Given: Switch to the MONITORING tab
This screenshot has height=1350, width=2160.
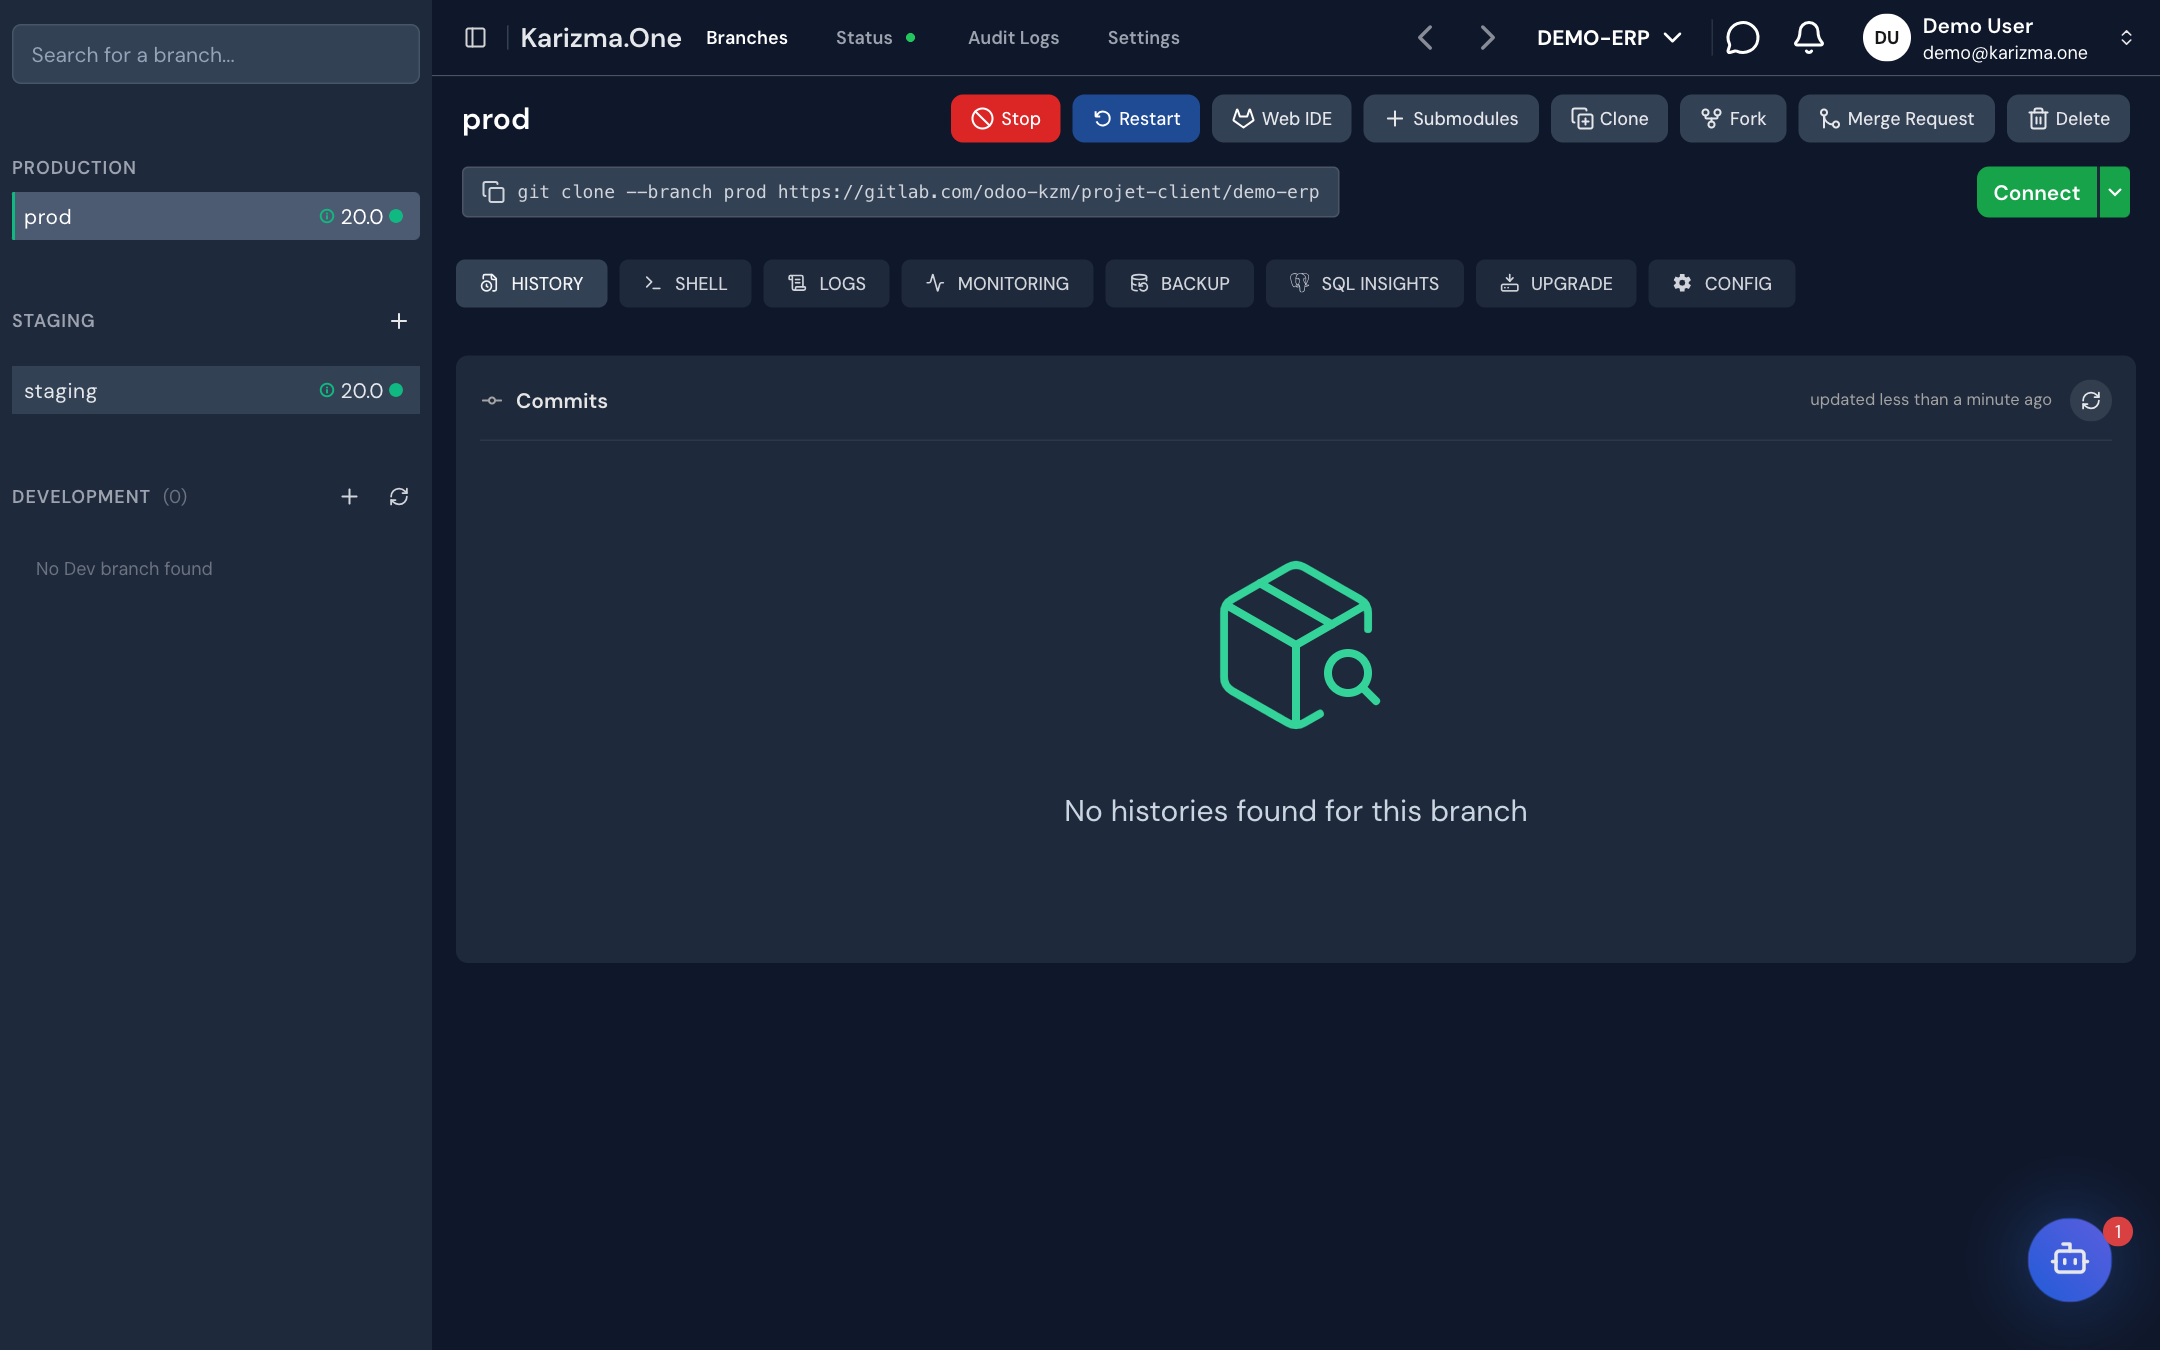Looking at the screenshot, I should [x=997, y=284].
